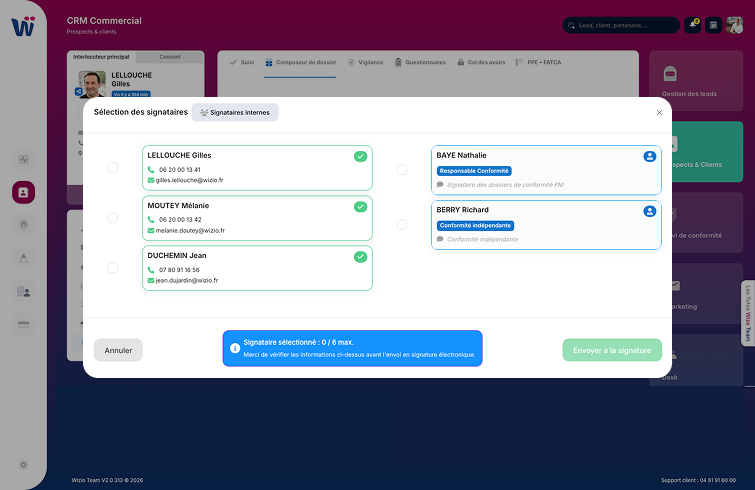Click the Wizio logo in sidebar
This screenshot has width=755, height=490.
[23, 25]
